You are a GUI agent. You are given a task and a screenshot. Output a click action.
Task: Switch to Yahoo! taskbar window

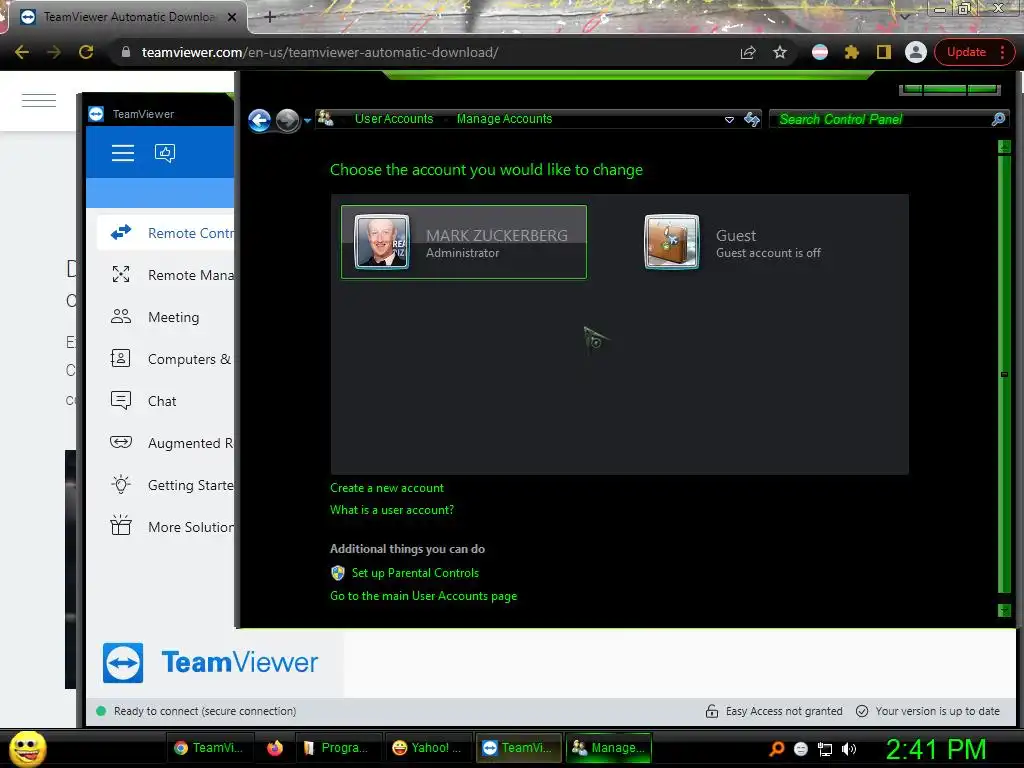(x=428, y=748)
